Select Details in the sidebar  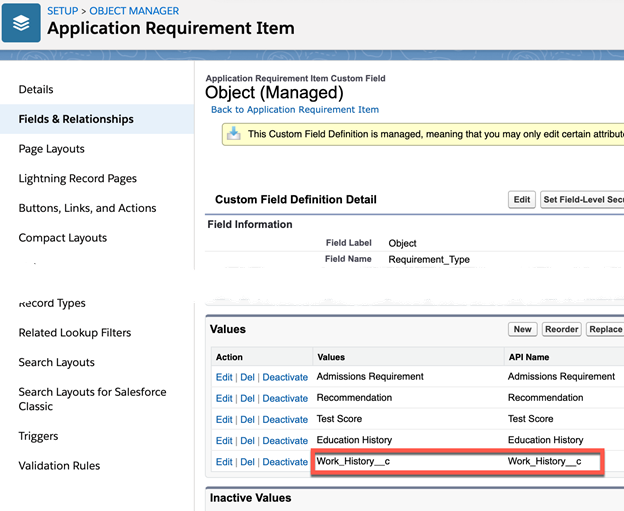point(36,90)
